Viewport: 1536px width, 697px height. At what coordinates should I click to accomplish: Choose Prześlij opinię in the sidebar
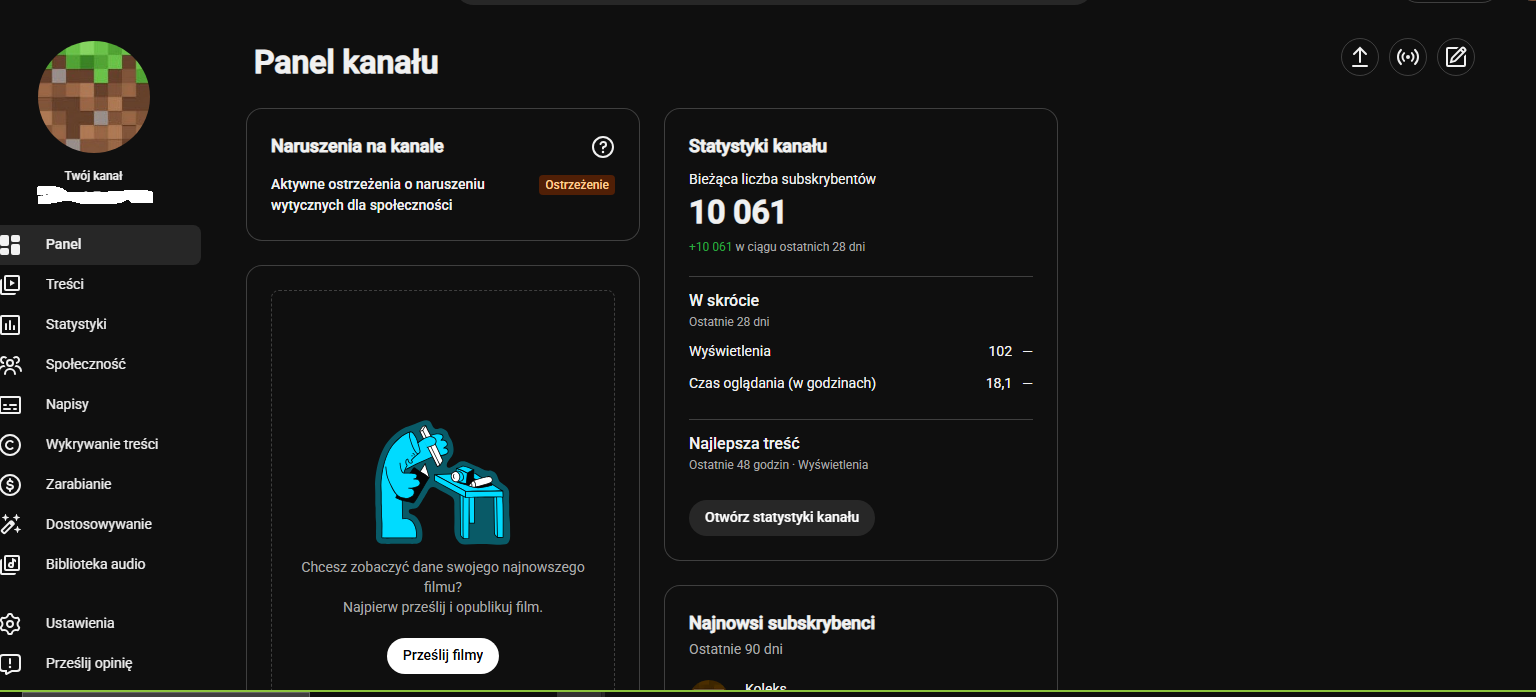point(100,663)
